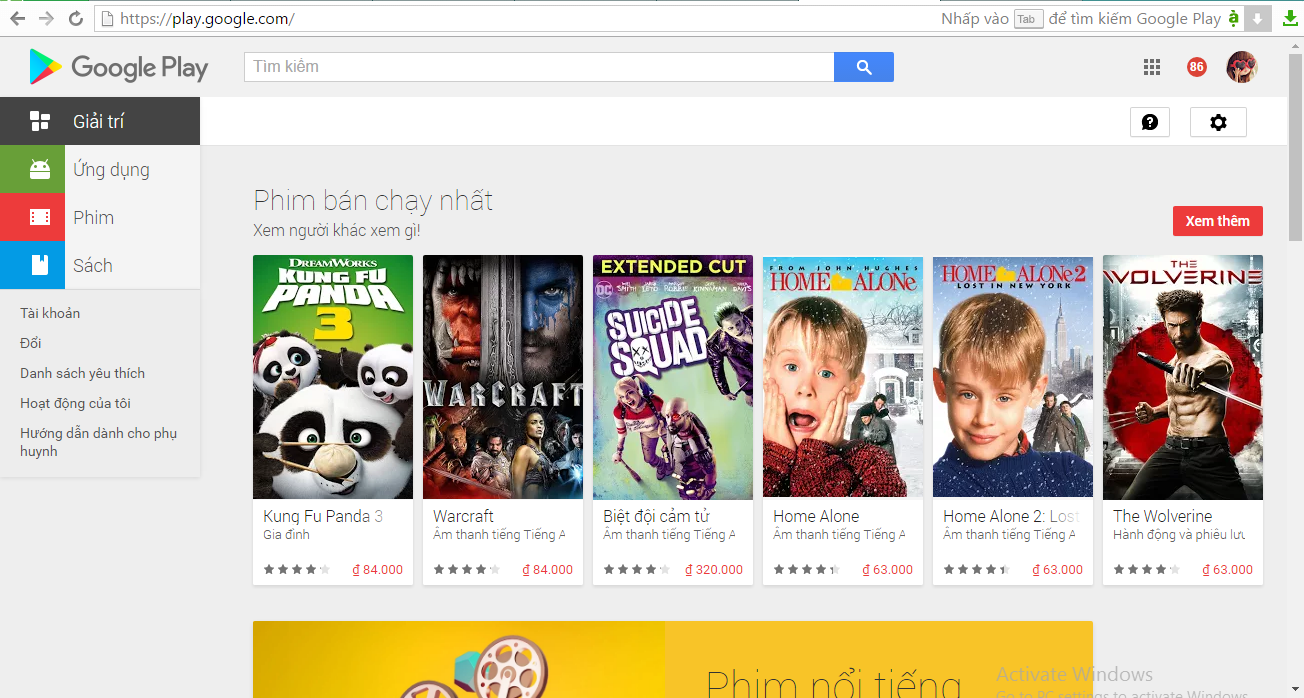Click the ₫84.000 price under Kung Fu Panda 3
The height and width of the screenshot is (698, 1304).
pyautogui.click(x=378, y=569)
